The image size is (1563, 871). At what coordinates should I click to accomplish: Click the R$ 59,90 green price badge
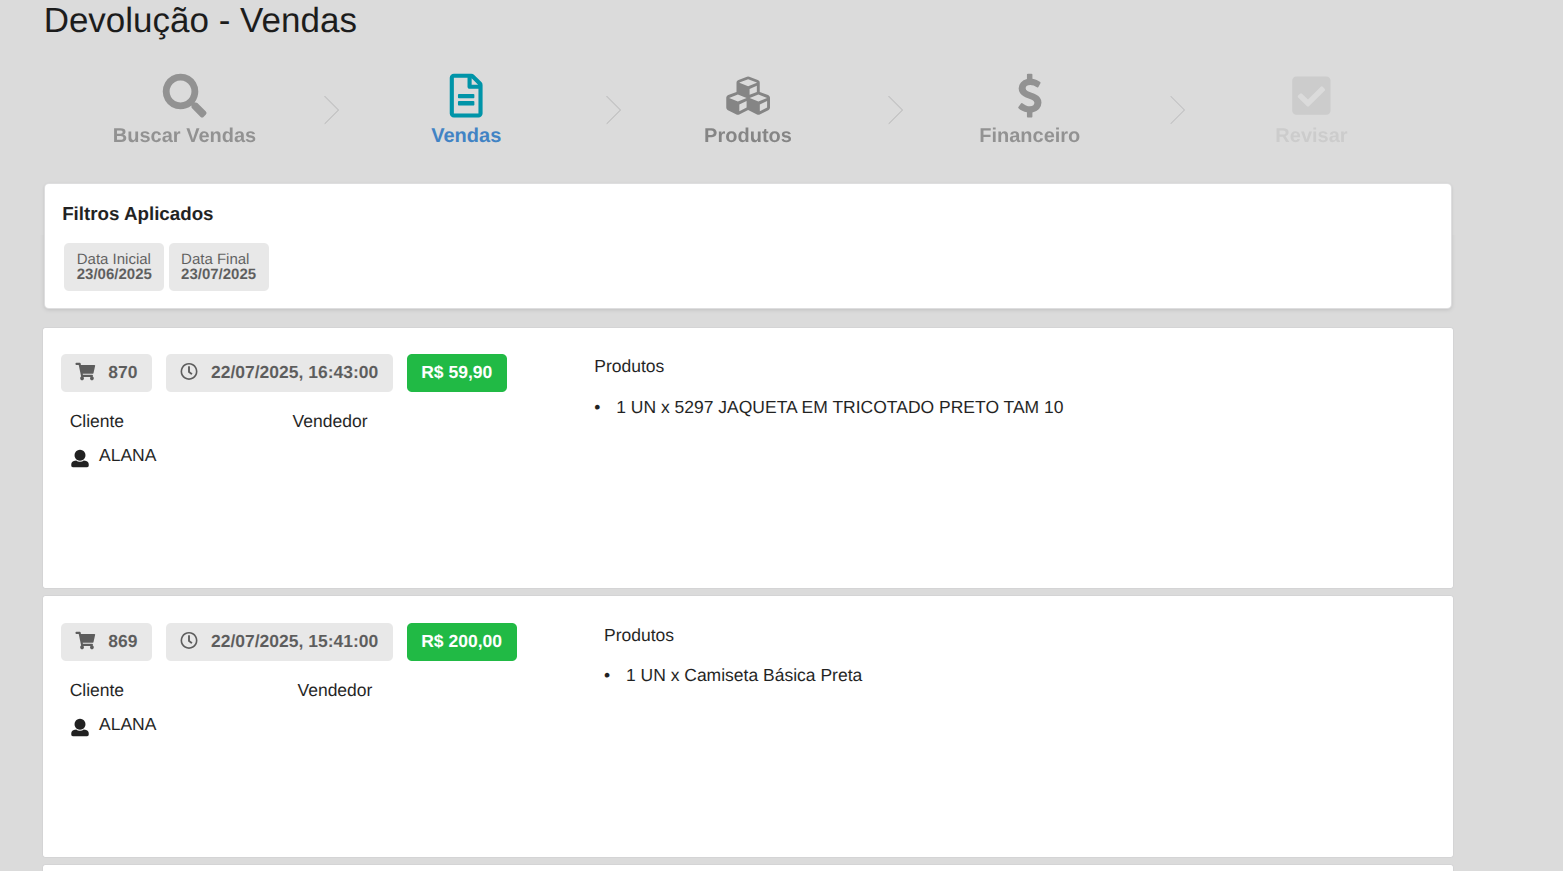(x=456, y=373)
